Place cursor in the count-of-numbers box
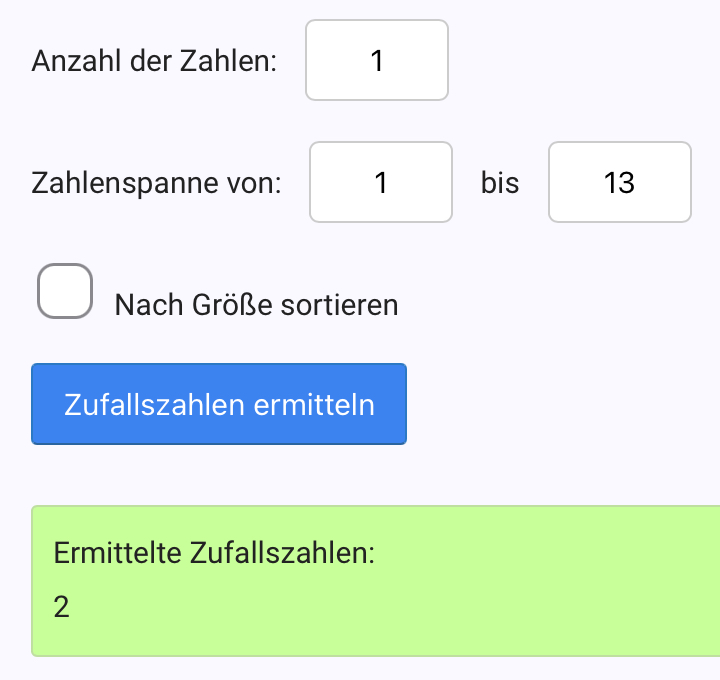 point(376,61)
